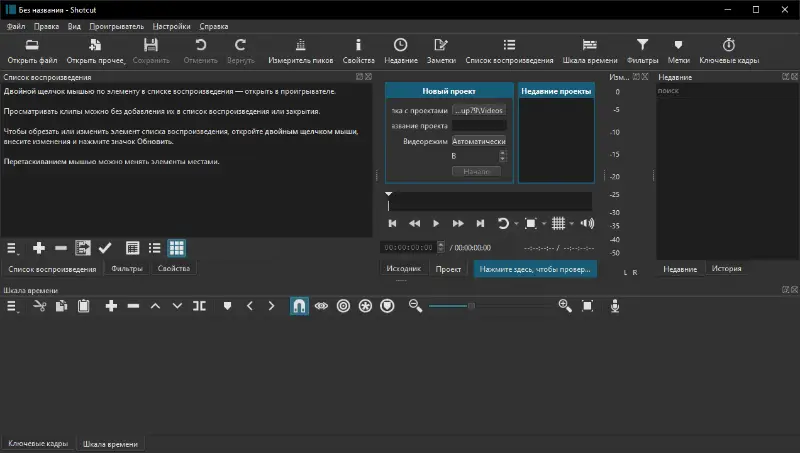Click the timeline append (plus) icon
Screen dimensions: 800x453
point(111,306)
